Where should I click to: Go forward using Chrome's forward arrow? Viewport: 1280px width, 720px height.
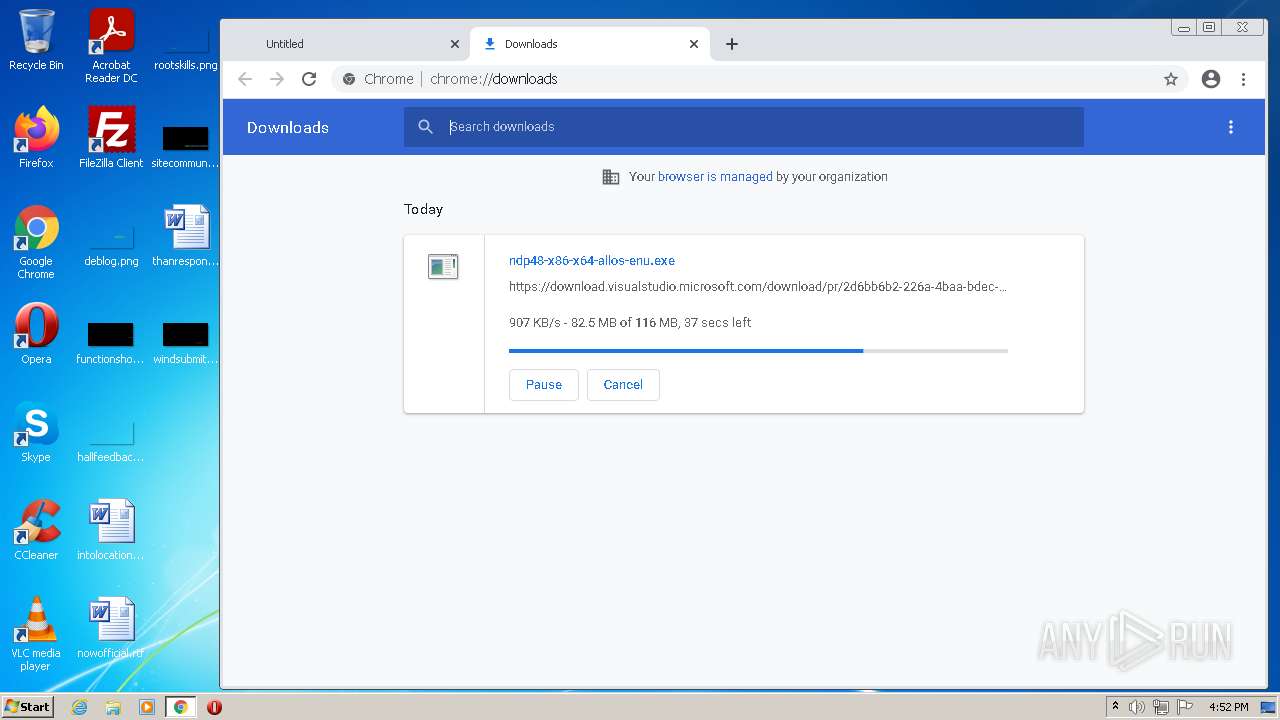[277, 79]
